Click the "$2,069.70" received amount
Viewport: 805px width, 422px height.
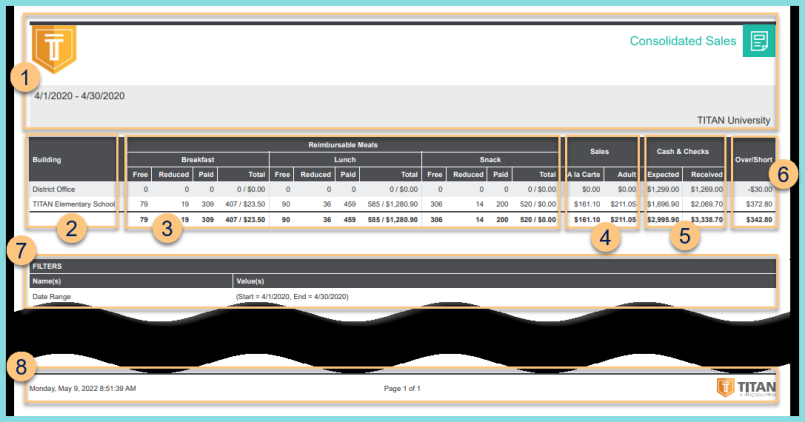pos(707,204)
